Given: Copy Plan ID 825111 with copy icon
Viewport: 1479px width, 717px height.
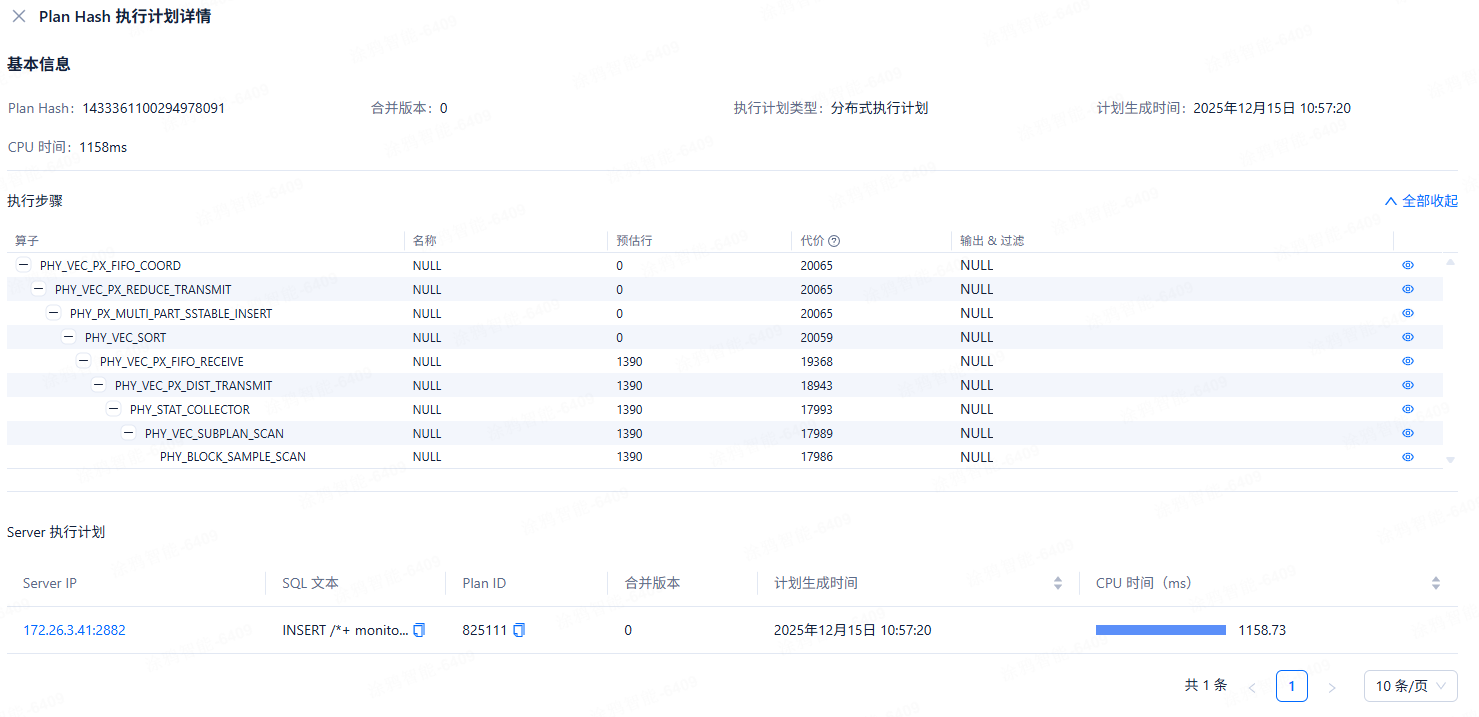Looking at the screenshot, I should (x=519, y=630).
